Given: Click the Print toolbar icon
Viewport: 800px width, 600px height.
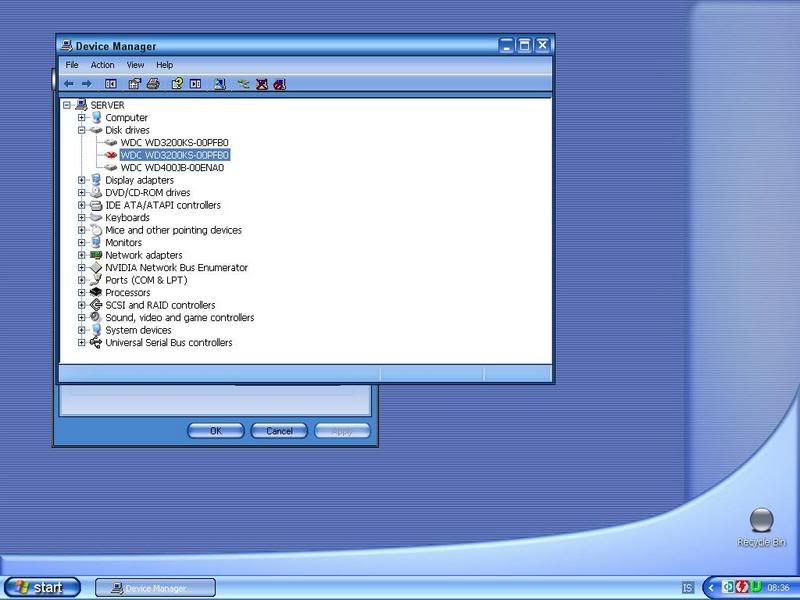Looking at the screenshot, I should pos(153,84).
